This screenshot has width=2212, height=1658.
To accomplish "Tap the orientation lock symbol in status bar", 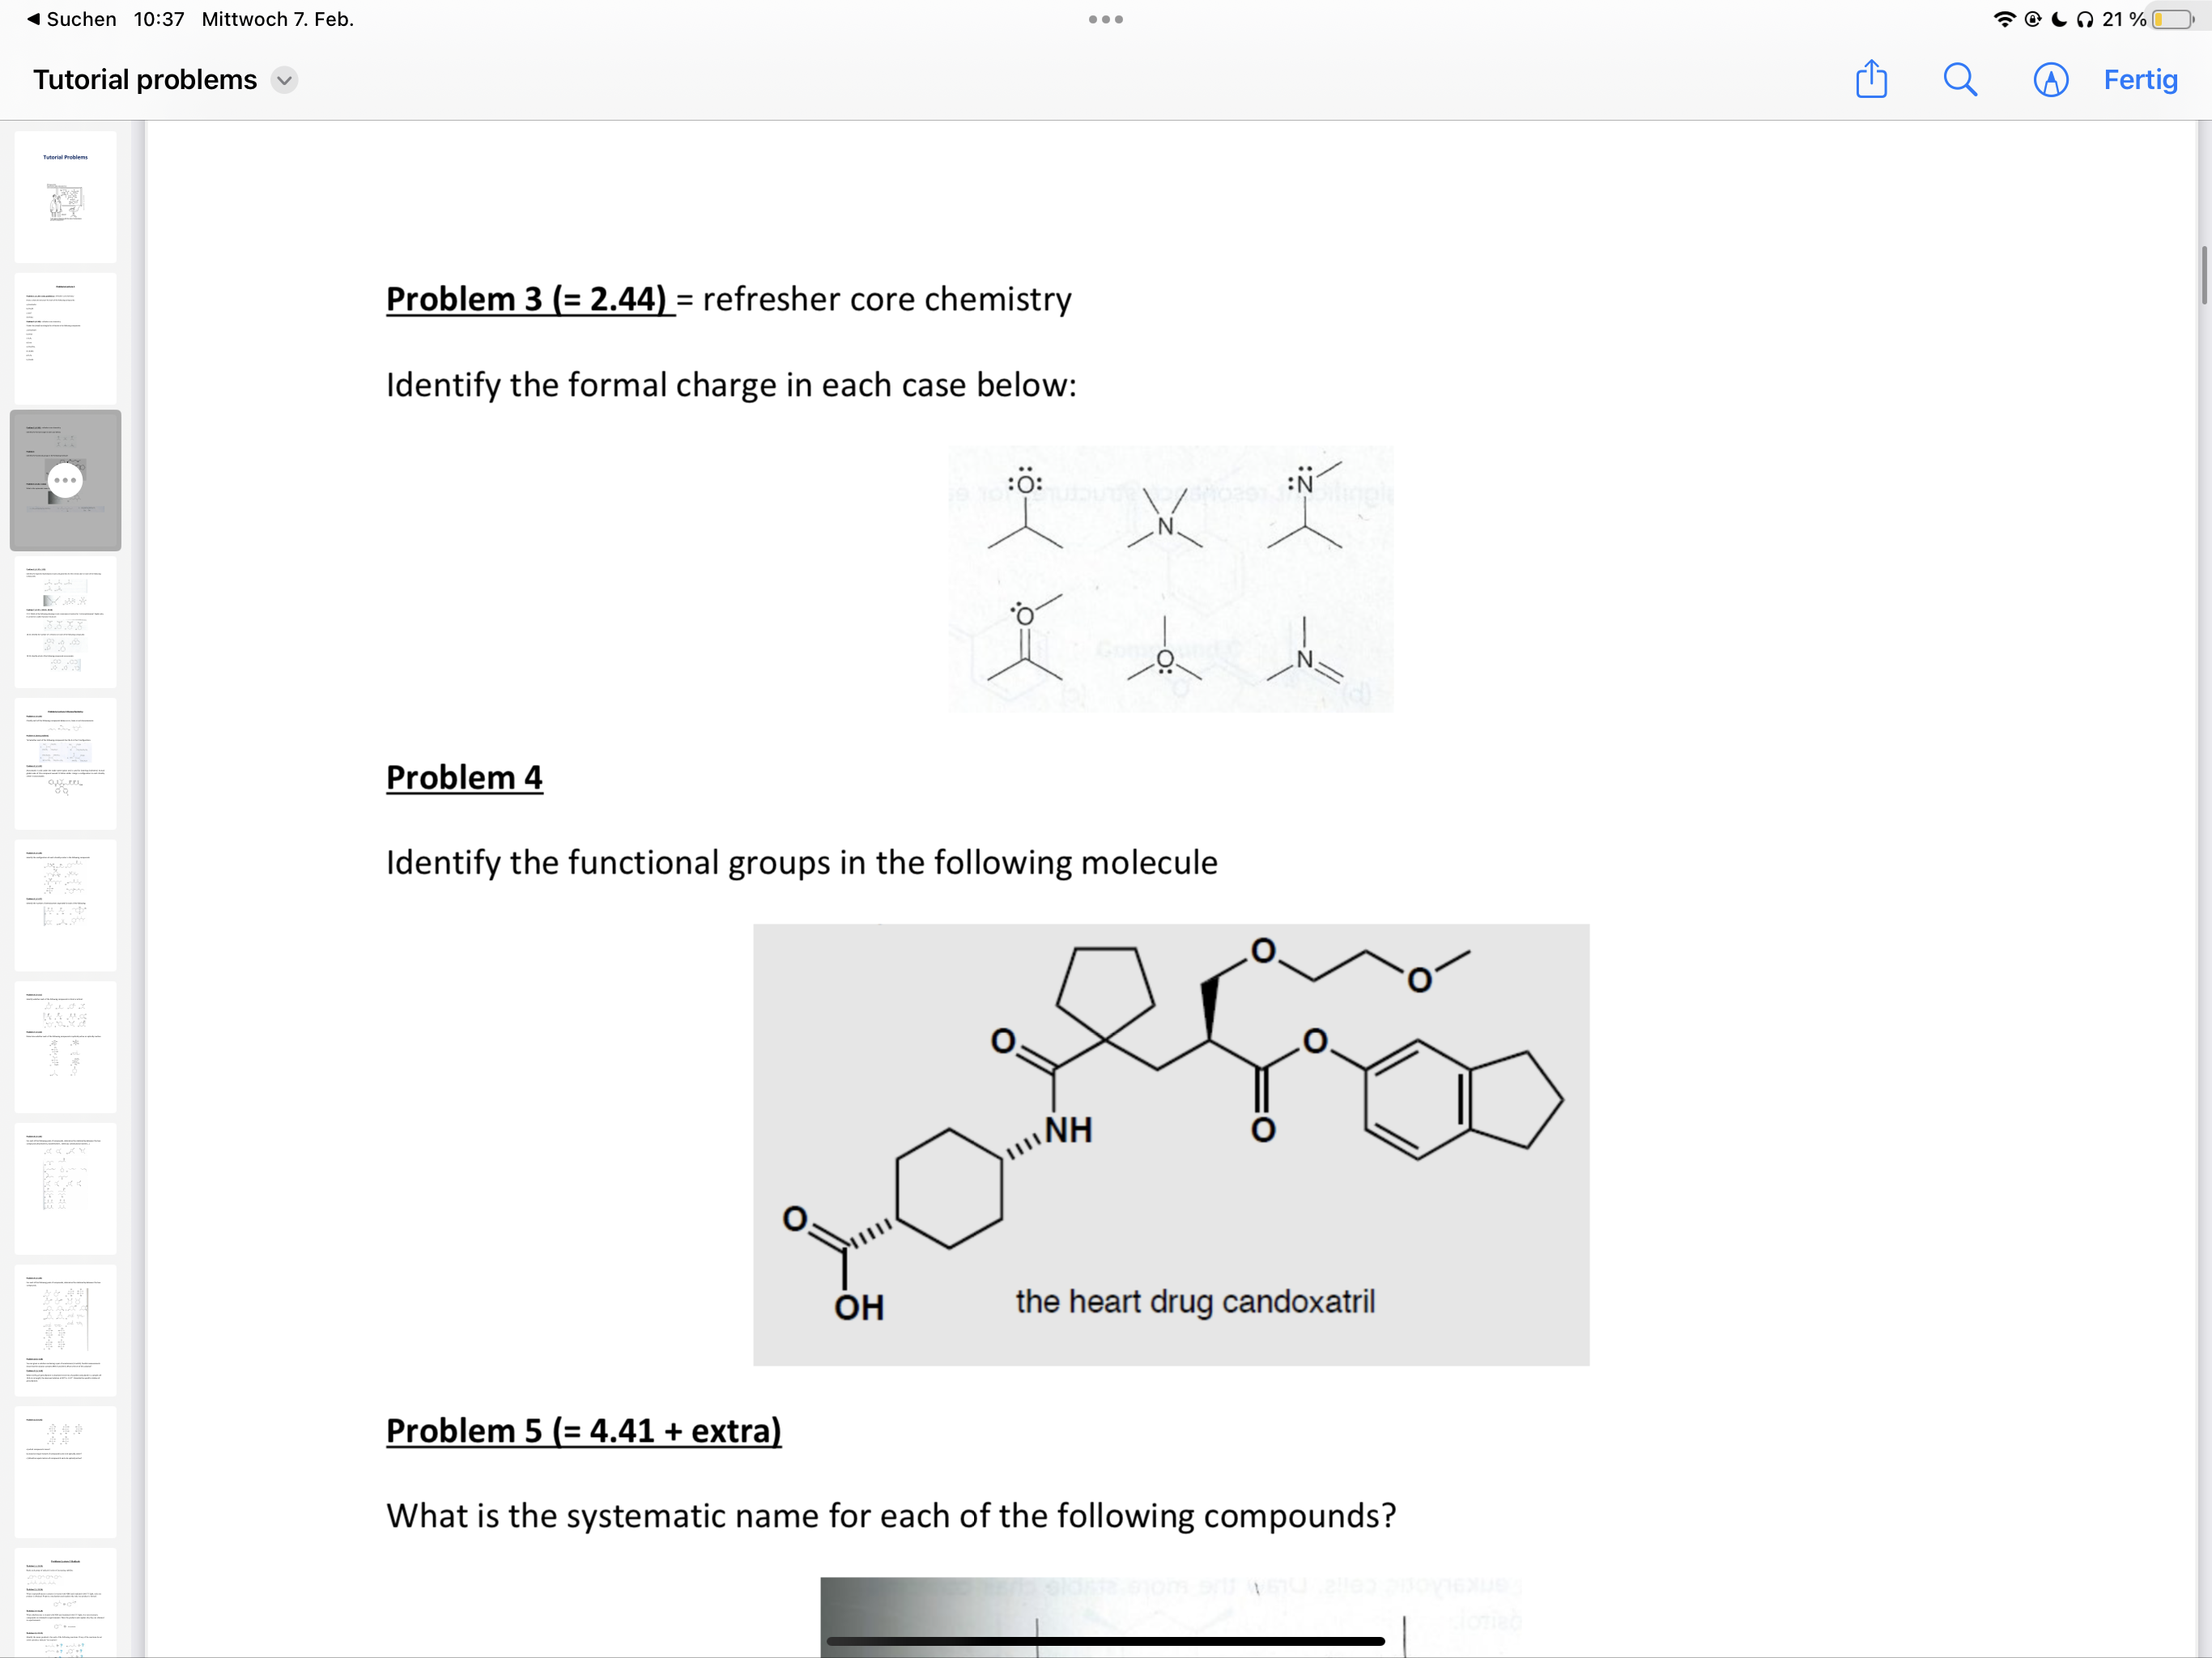I will click(x=2032, y=18).
